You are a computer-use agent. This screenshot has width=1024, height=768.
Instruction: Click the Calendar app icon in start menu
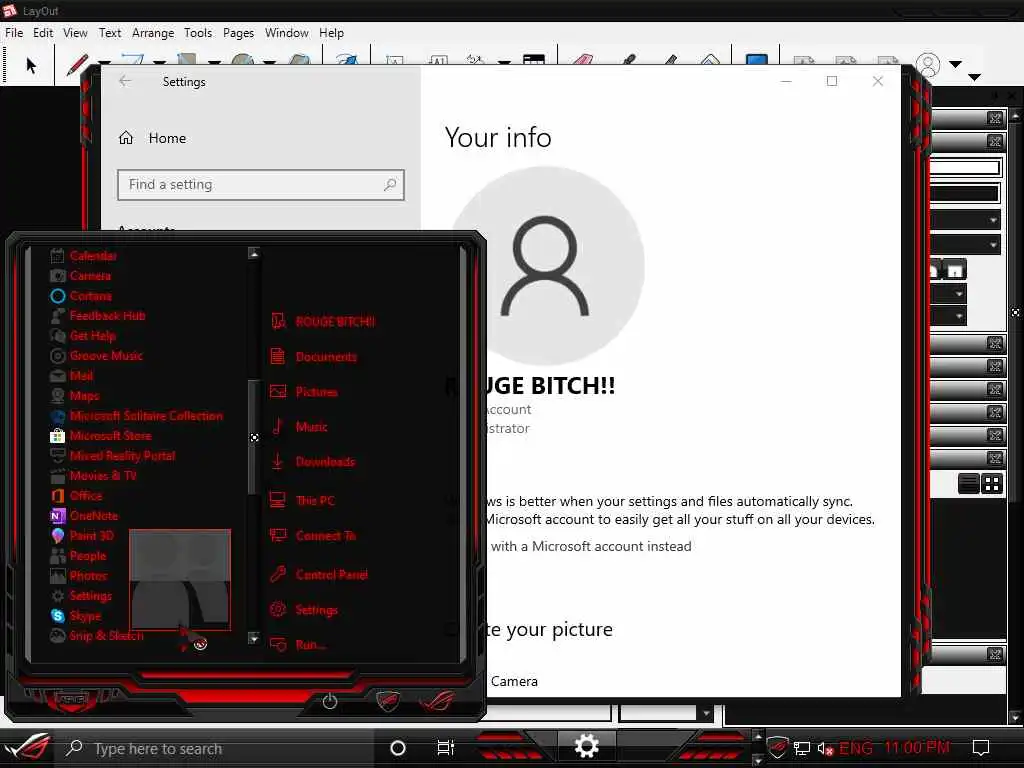57,256
